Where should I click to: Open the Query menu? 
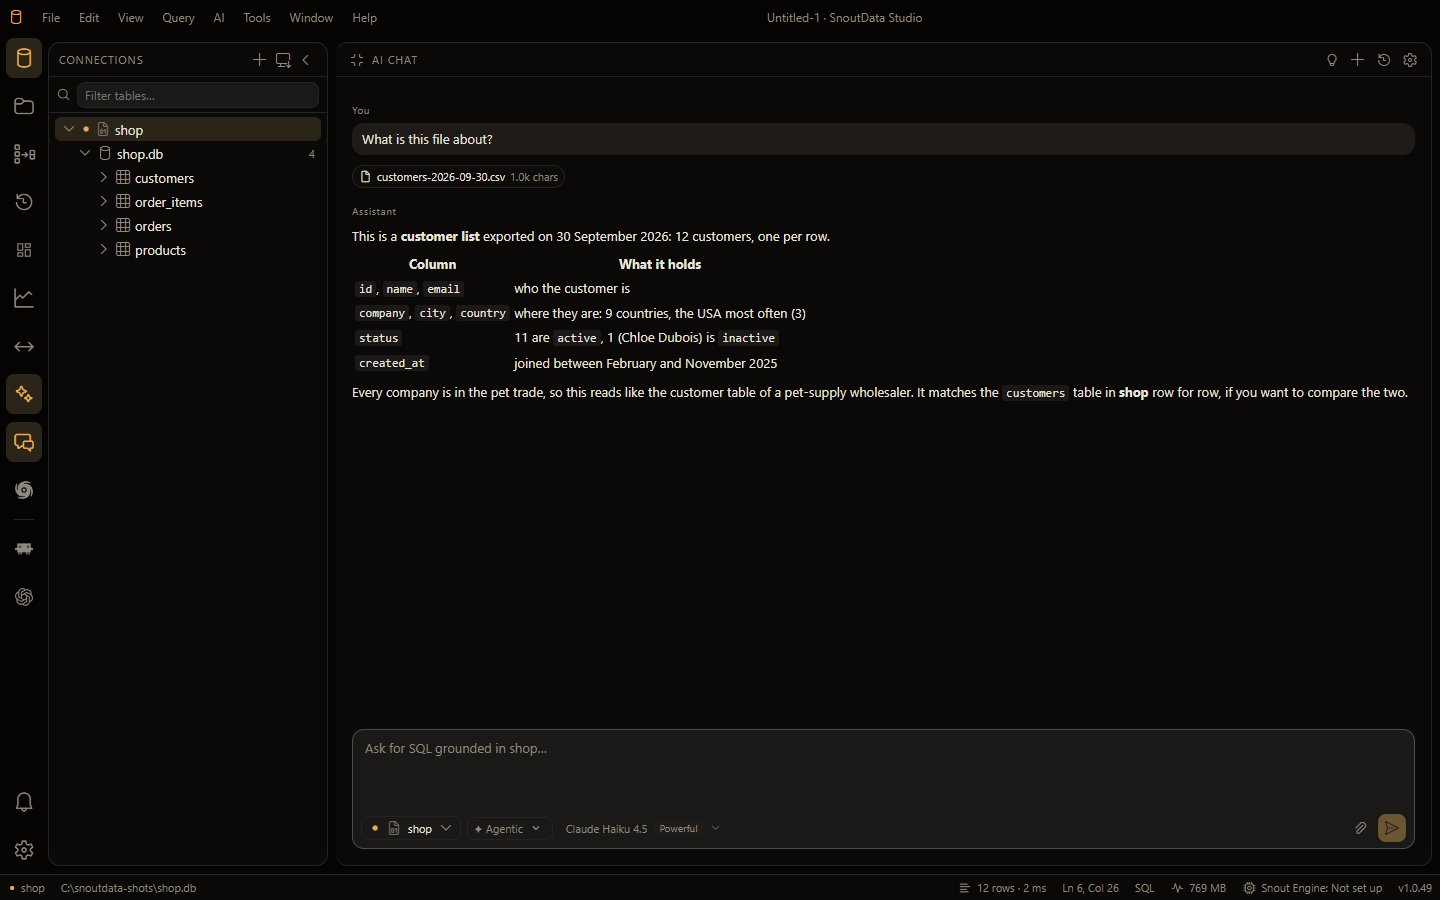178,18
